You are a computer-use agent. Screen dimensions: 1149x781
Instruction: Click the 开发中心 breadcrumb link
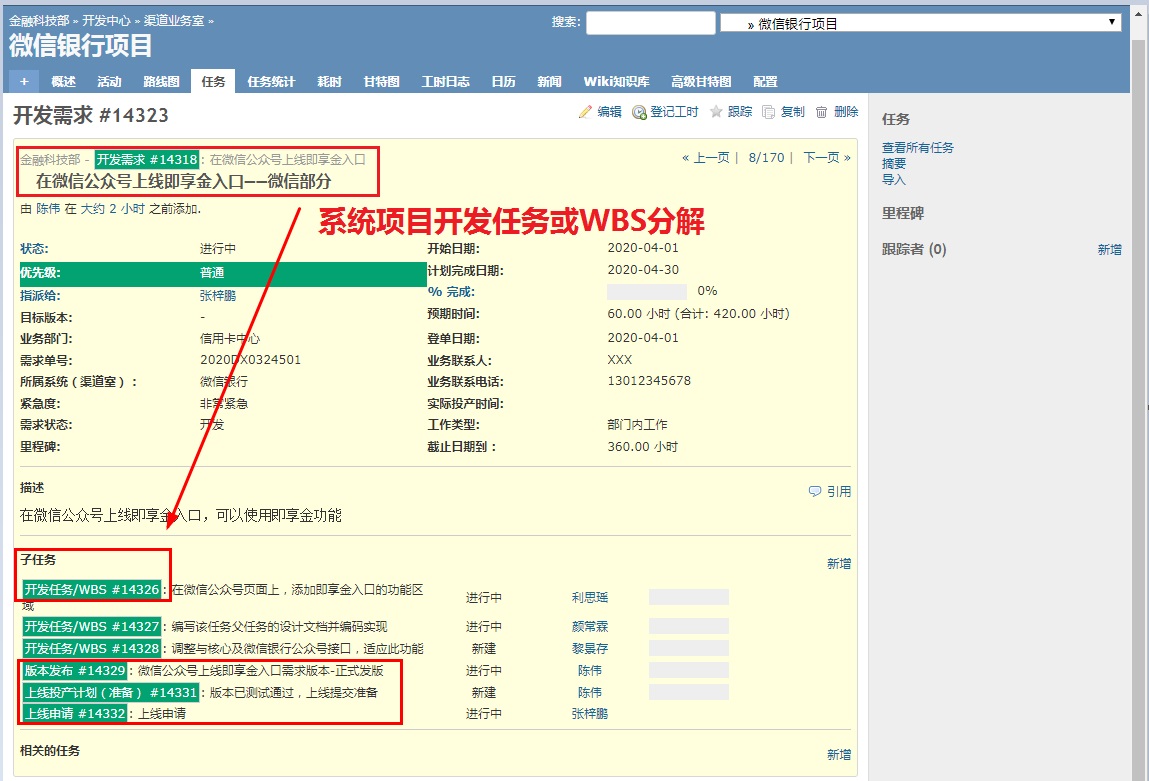click(x=106, y=21)
